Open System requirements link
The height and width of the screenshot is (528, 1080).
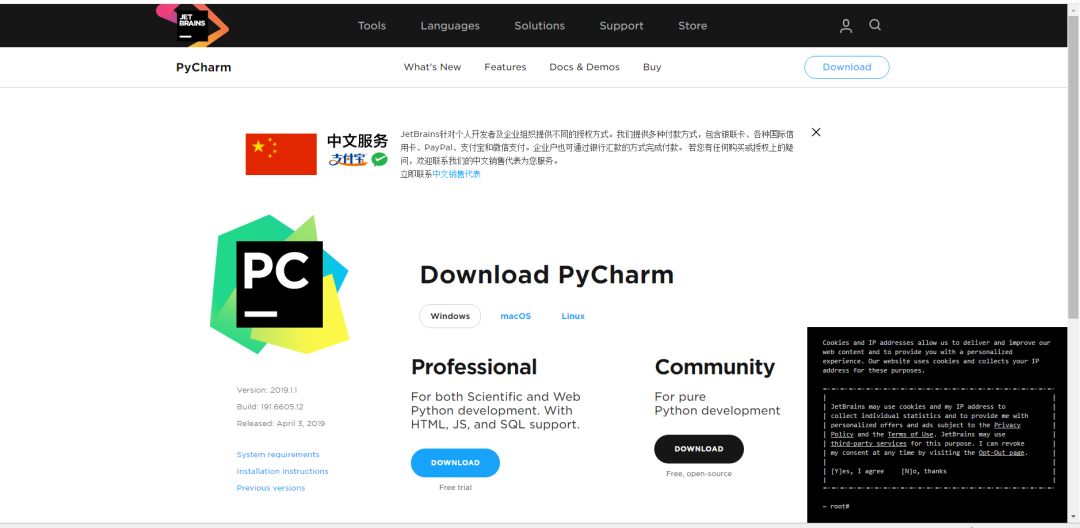pyautogui.click(x=278, y=454)
